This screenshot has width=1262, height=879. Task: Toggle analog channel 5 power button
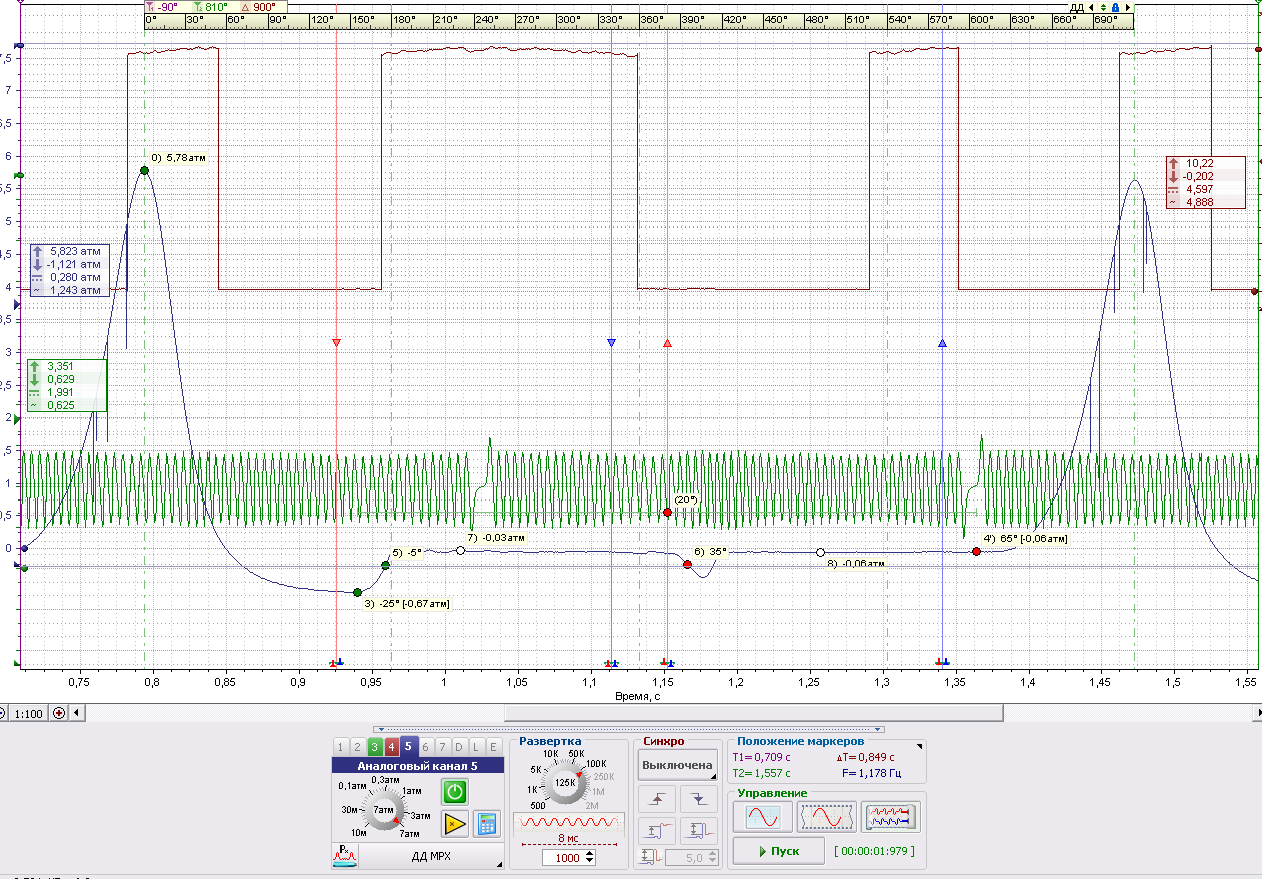tap(455, 792)
